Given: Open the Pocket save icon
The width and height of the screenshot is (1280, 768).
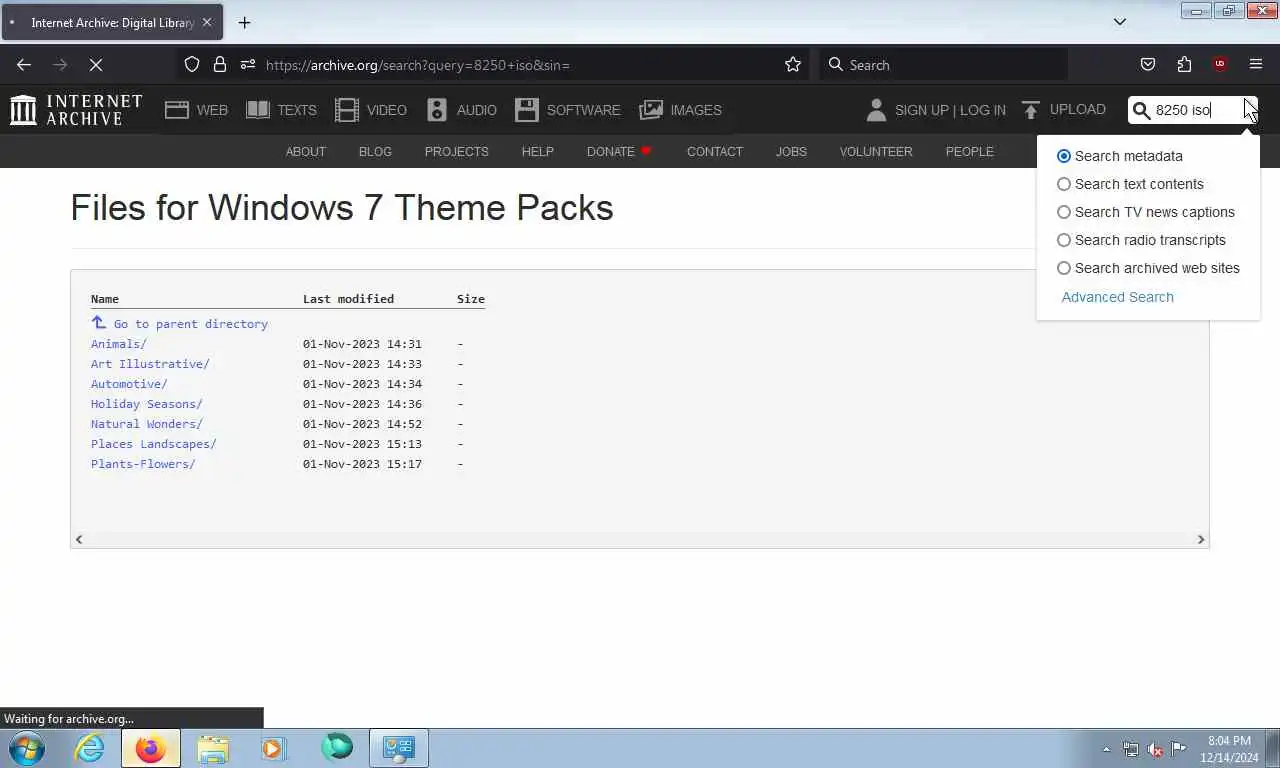Looking at the screenshot, I should pyautogui.click(x=1148, y=65).
